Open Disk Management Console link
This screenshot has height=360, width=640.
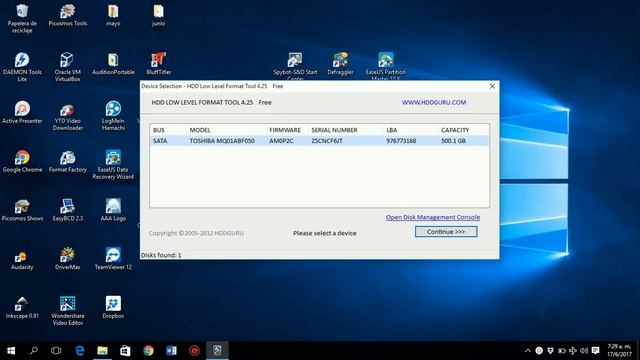click(433, 218)
